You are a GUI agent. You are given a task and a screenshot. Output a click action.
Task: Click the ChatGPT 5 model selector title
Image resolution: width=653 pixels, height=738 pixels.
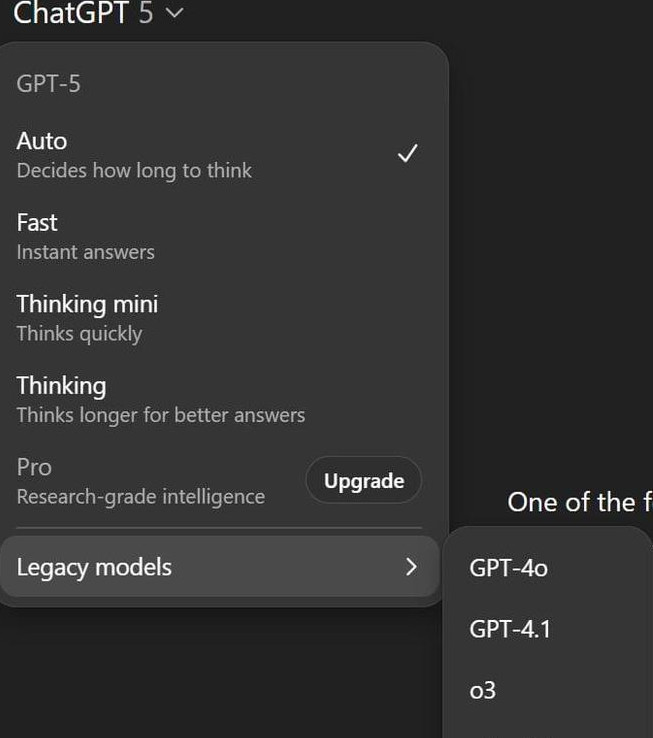point(83,13)
